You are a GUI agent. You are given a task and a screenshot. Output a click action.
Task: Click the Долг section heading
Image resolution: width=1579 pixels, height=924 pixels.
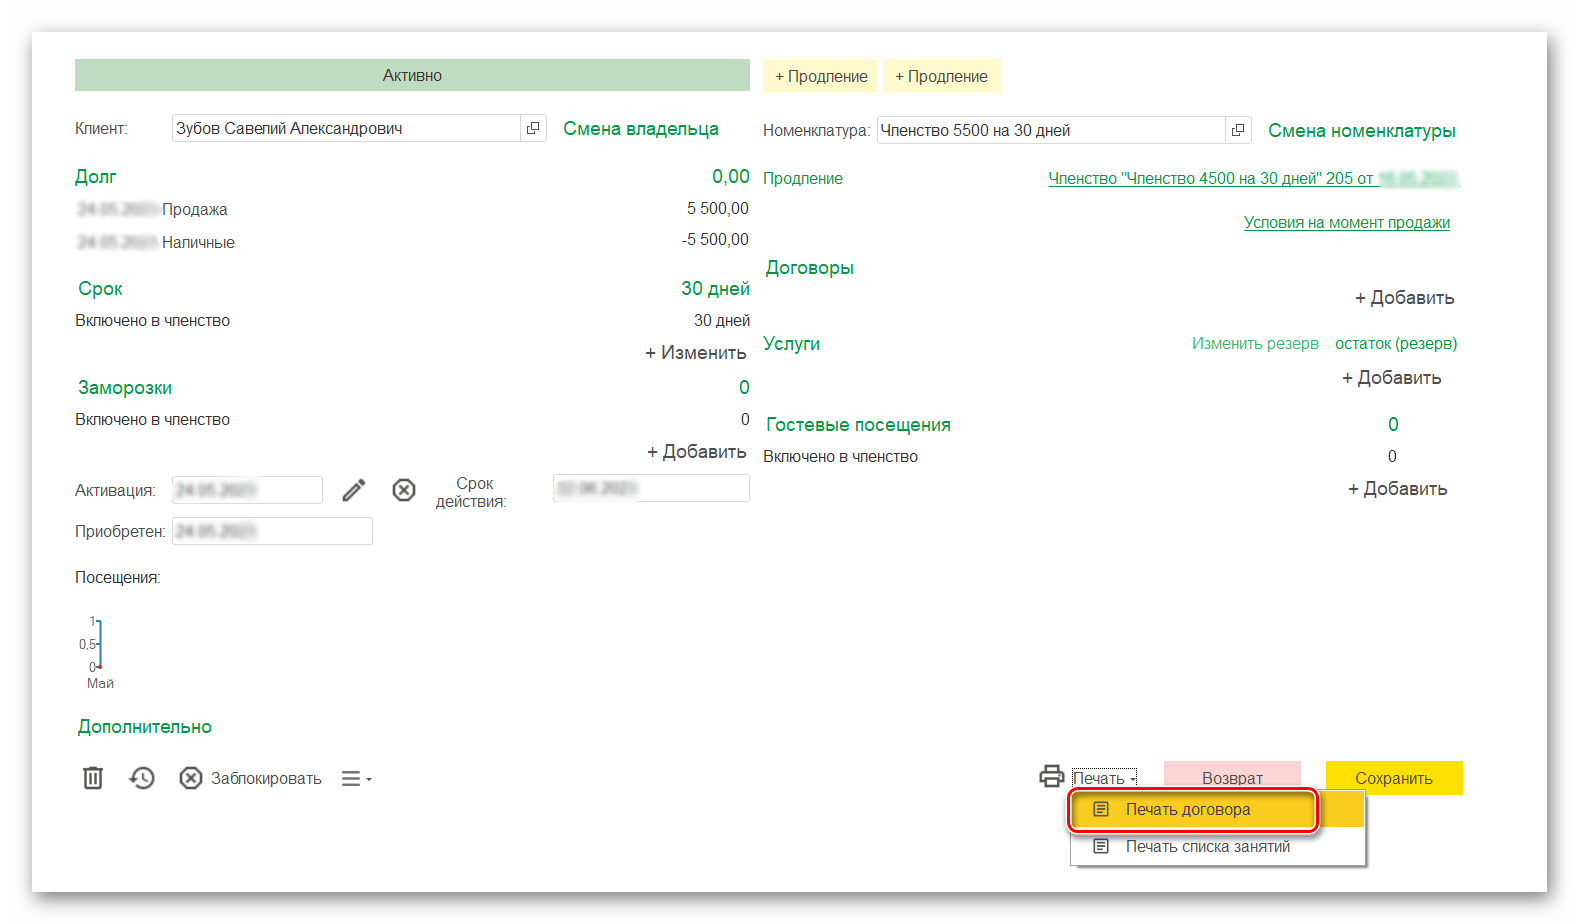95,177
